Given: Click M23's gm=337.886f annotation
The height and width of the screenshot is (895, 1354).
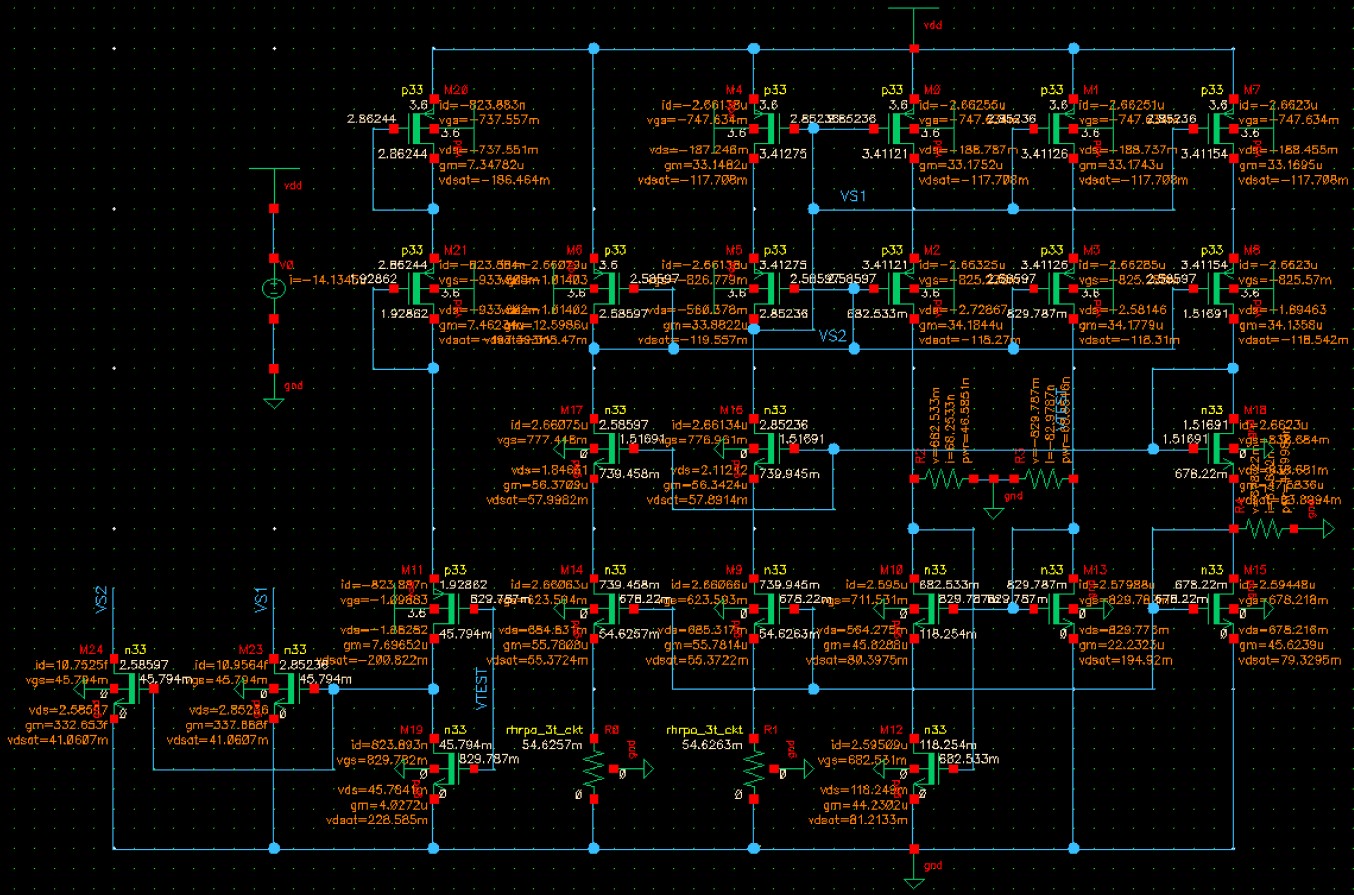Looking at the screenshot, I should point(228,723).
